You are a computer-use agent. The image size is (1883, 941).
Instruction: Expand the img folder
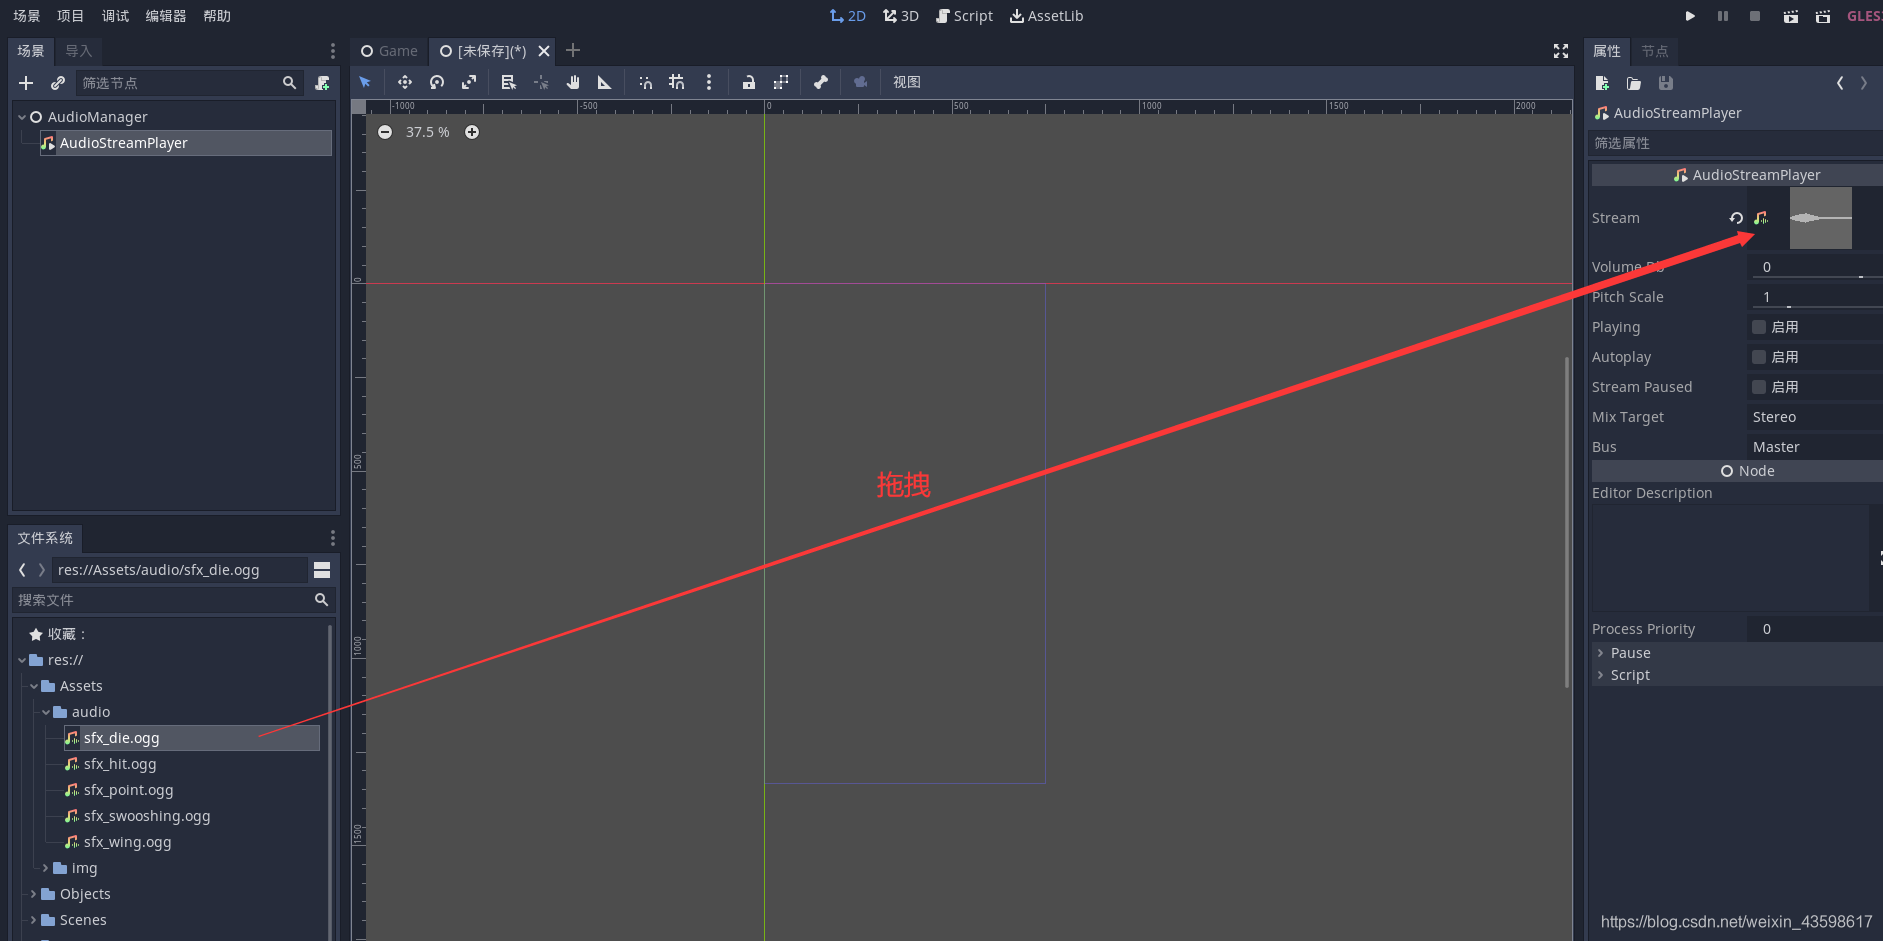click(45, 868)
